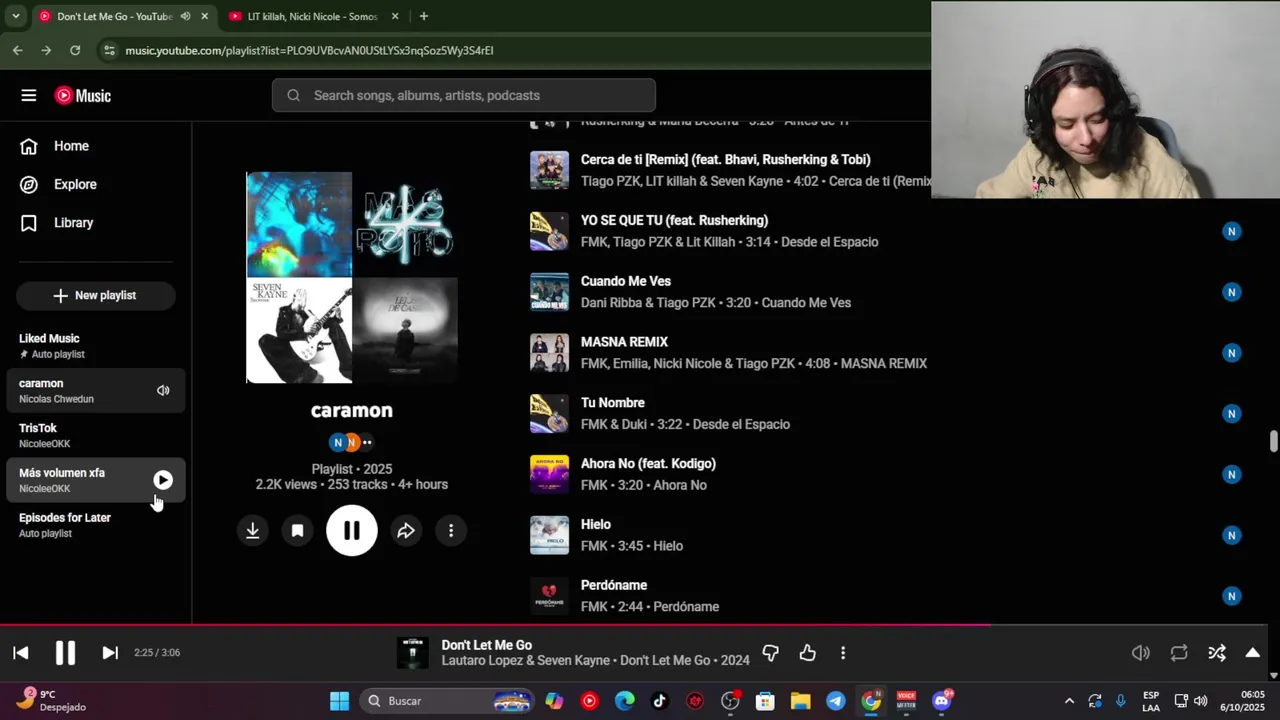Image resolution: width=1280 pixels, height=720 pixels.
Task: Click contributor avatar on Tu Nombre row
Action: click(1232, 414)
